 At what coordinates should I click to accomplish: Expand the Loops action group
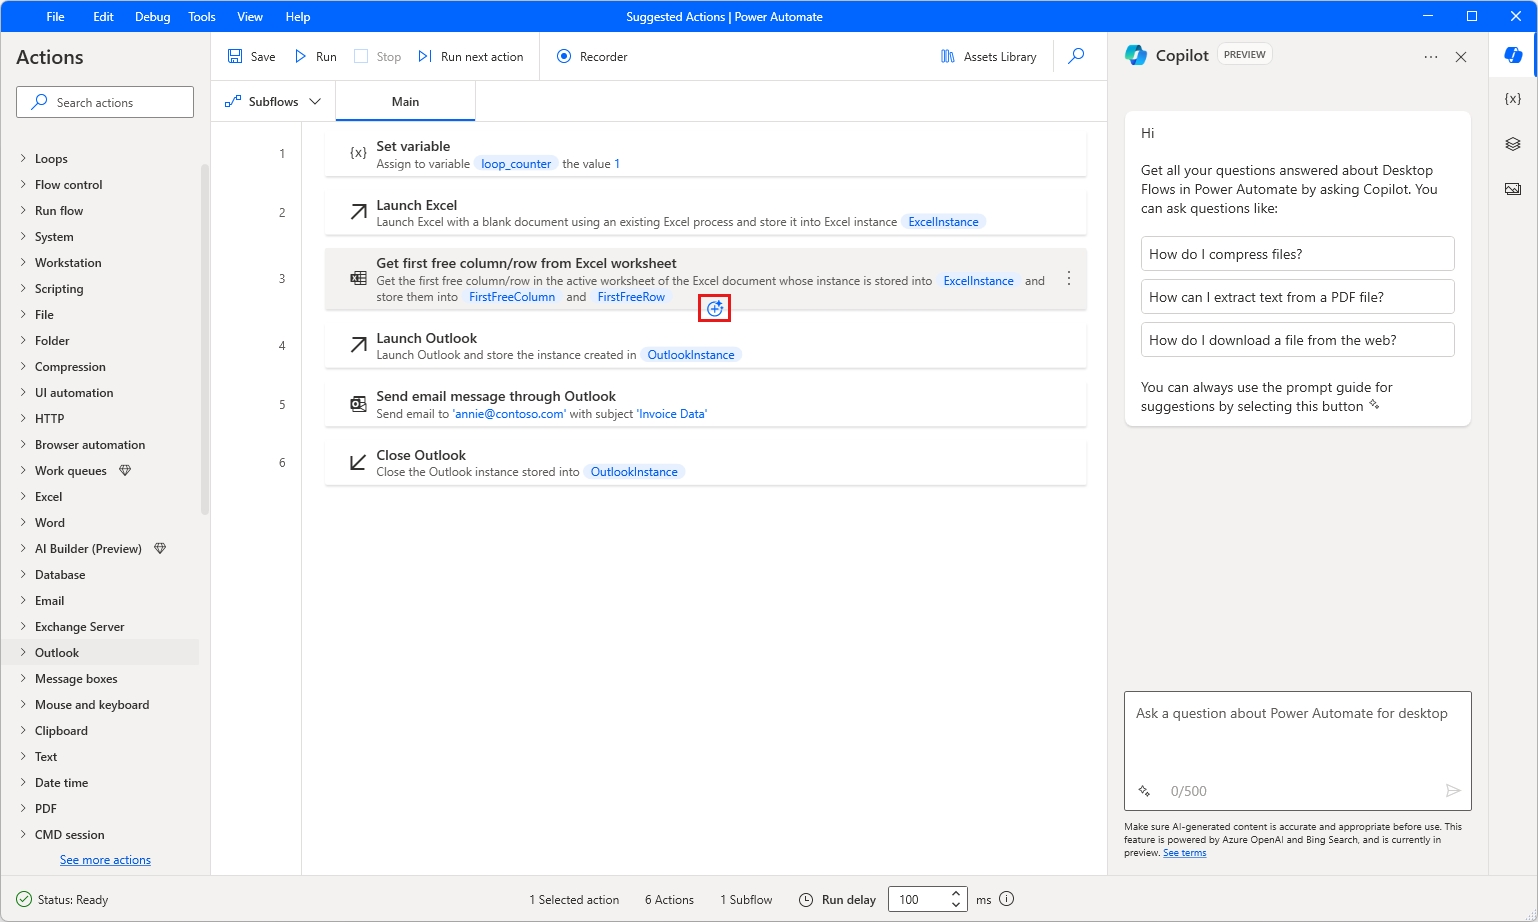tap(23, 158)
